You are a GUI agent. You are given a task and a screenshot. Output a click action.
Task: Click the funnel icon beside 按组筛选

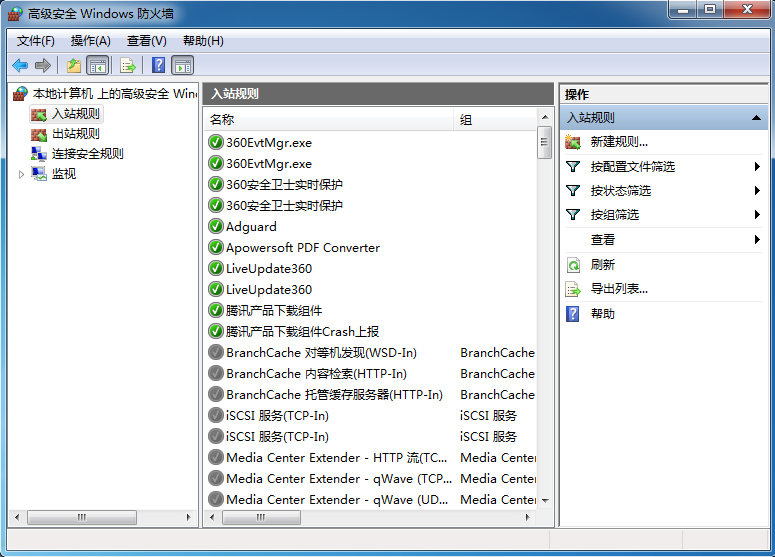tap(573, 214)
